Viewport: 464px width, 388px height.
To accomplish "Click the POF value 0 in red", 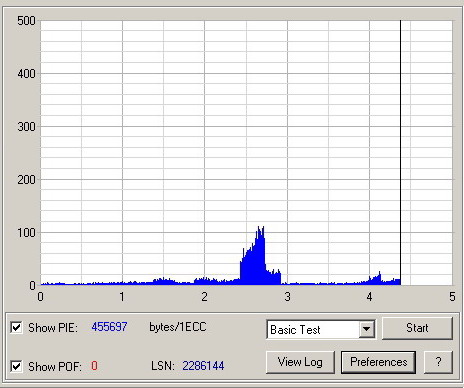I will [94, 366].
